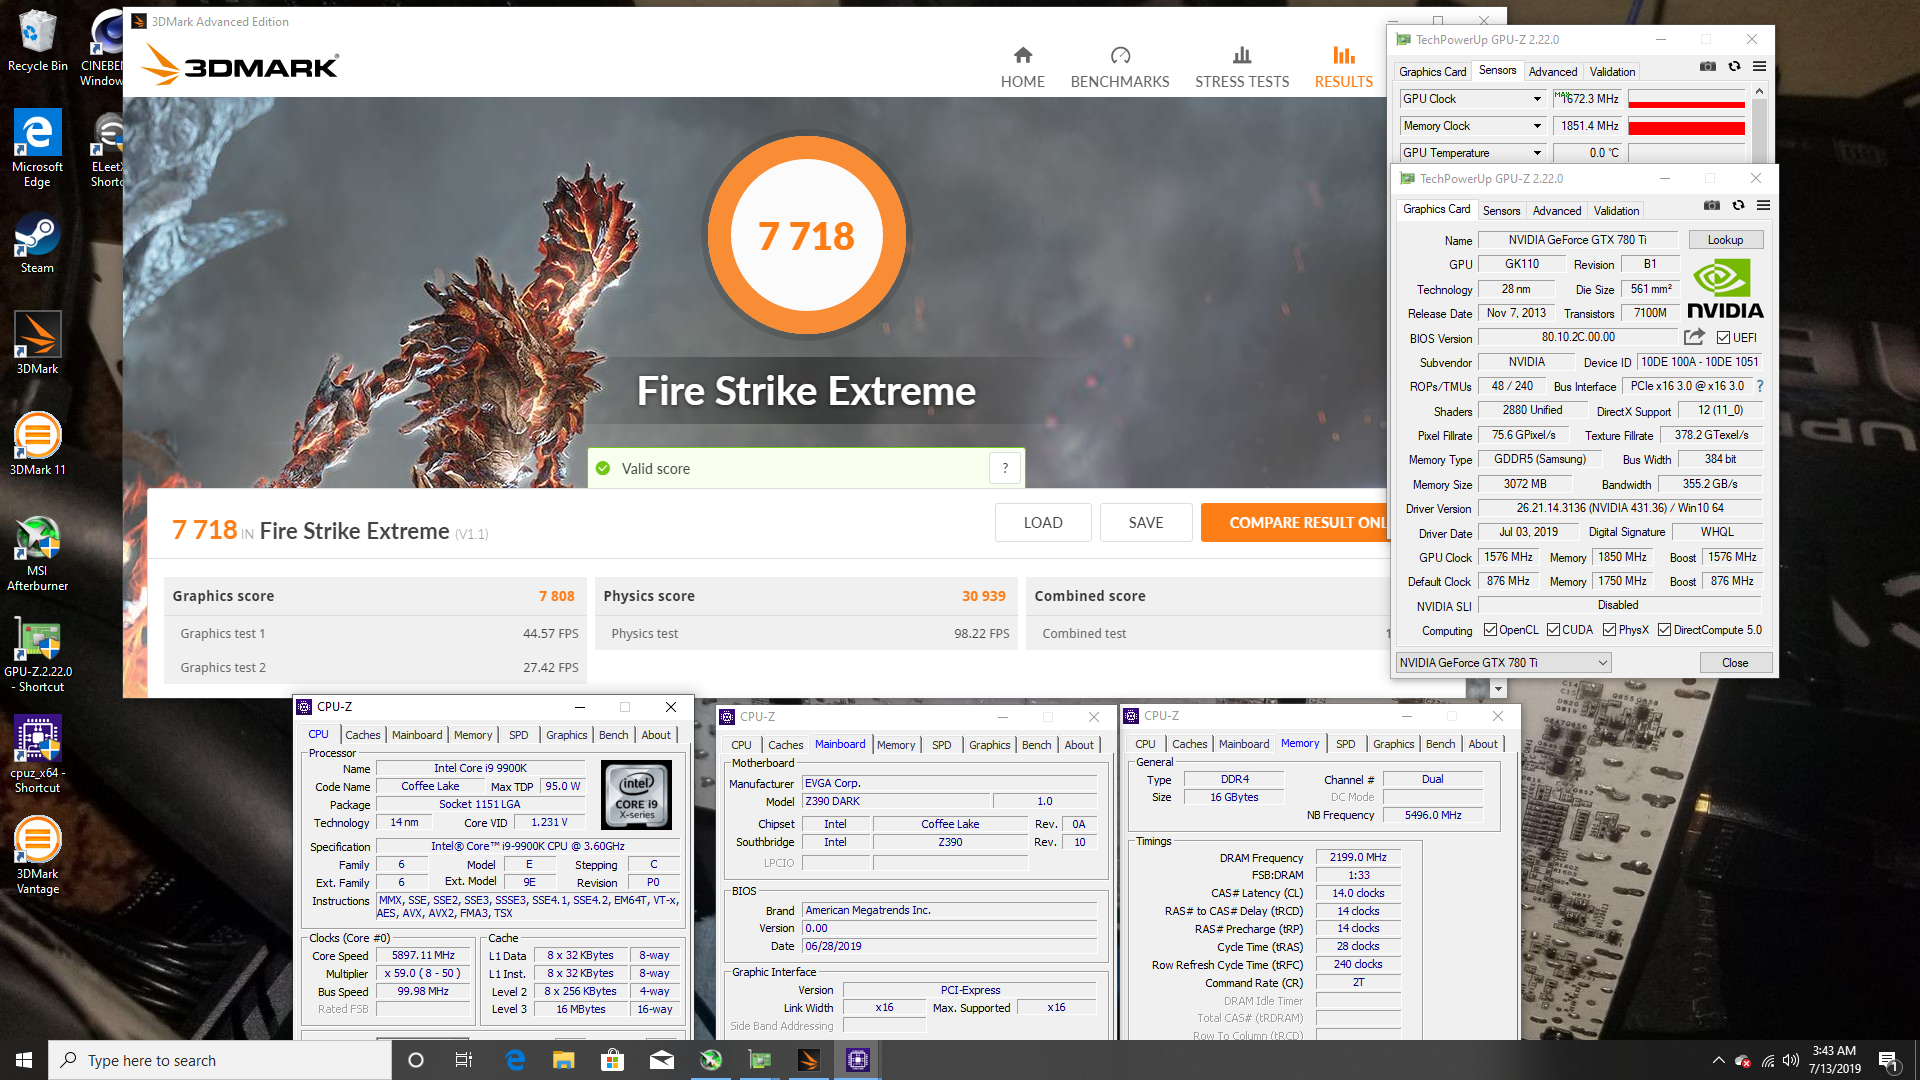1920x1080 pixels.
Task: Open About tab in DRAM Frequency CPU-Z
Action: [x=1482, y=744]
